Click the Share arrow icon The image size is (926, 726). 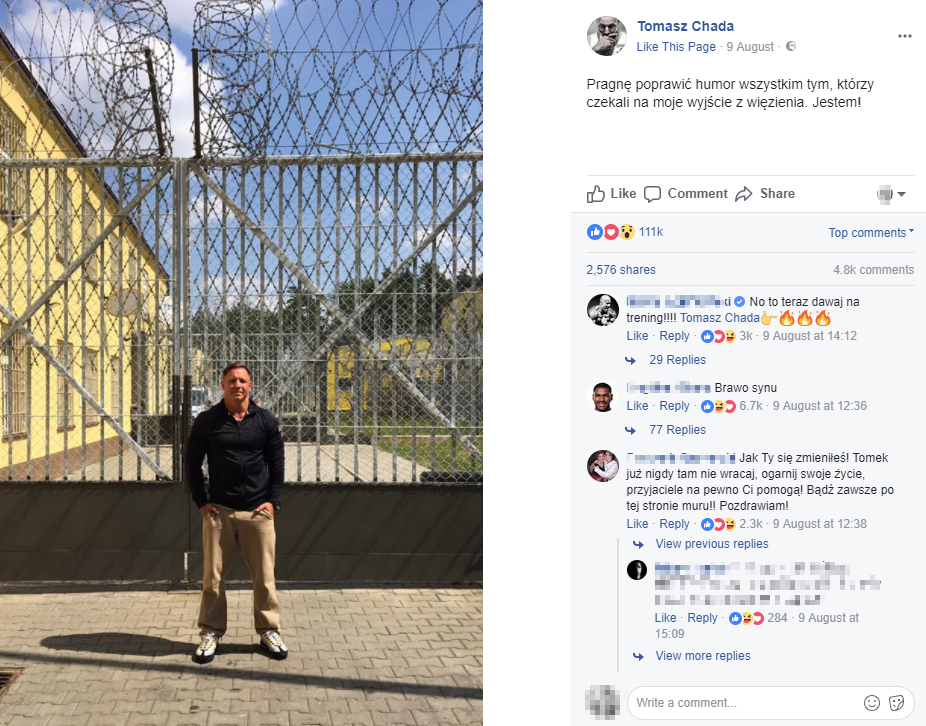(x=744, y=194)
